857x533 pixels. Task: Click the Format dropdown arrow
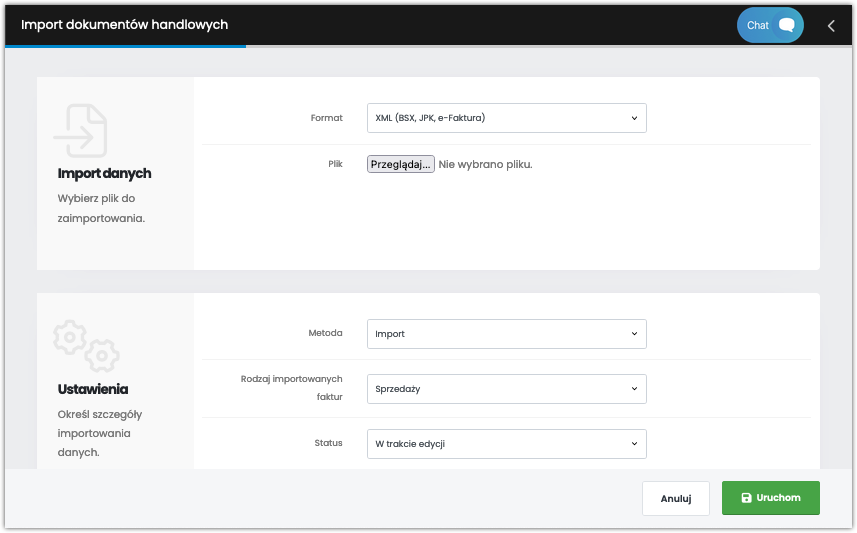click(x=635, y=118)
